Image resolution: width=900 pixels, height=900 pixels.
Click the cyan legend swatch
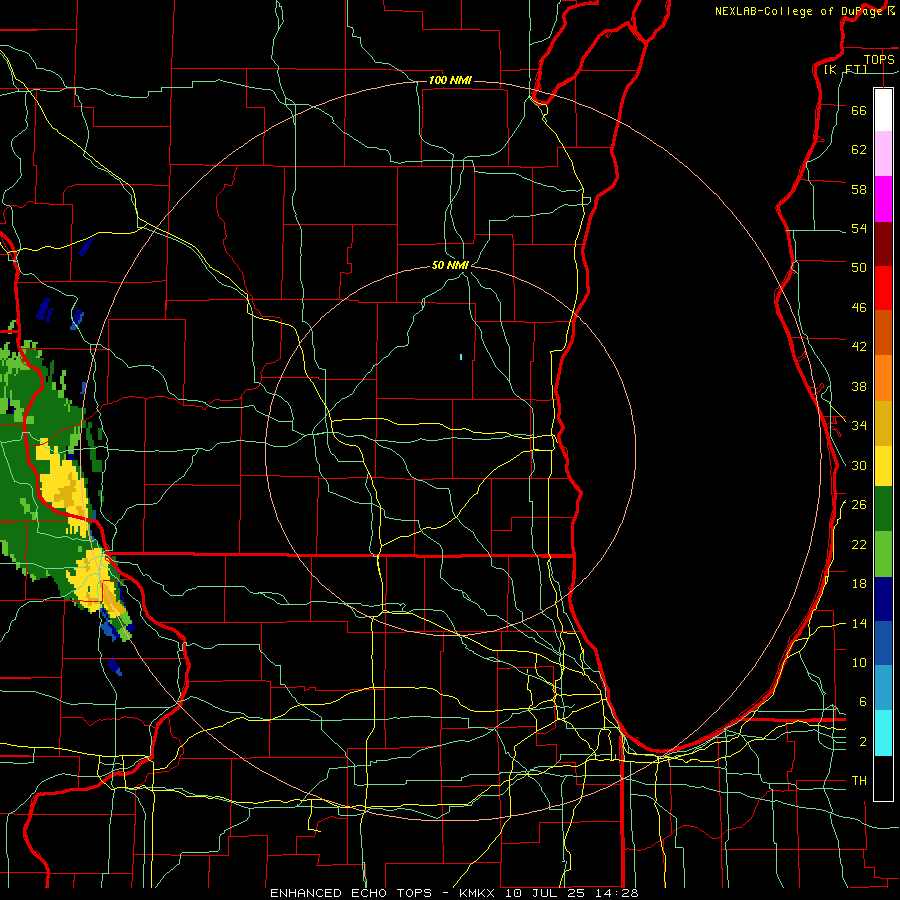pyautogui.click(x=883, y=733)
